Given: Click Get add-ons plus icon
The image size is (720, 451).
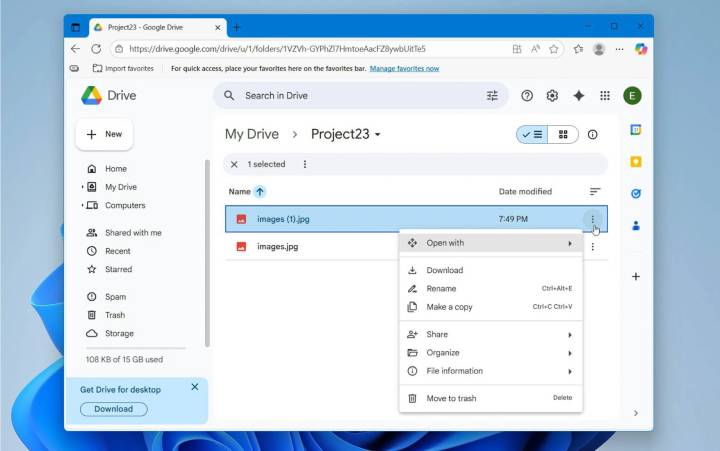Looking at the screenshot, I should (x=636, y=276).
